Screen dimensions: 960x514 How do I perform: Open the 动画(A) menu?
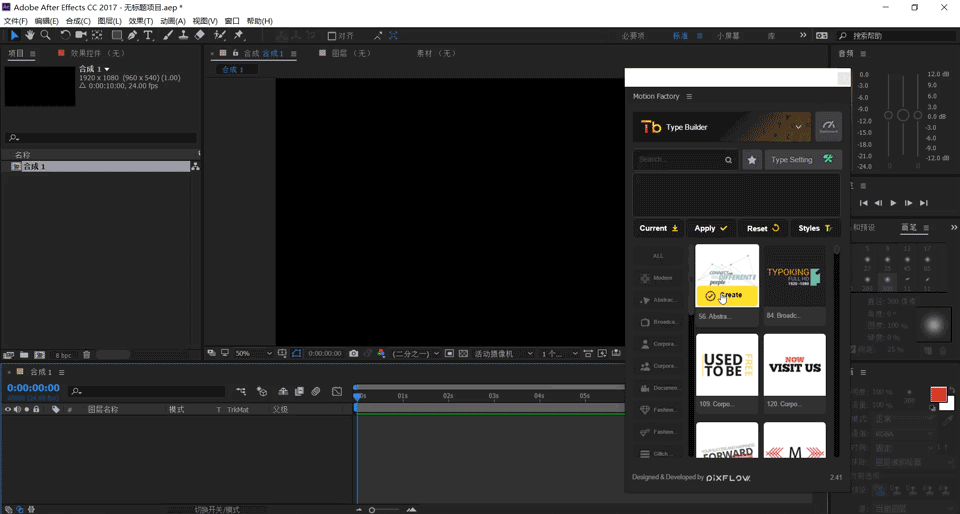[x=173, y=21]
